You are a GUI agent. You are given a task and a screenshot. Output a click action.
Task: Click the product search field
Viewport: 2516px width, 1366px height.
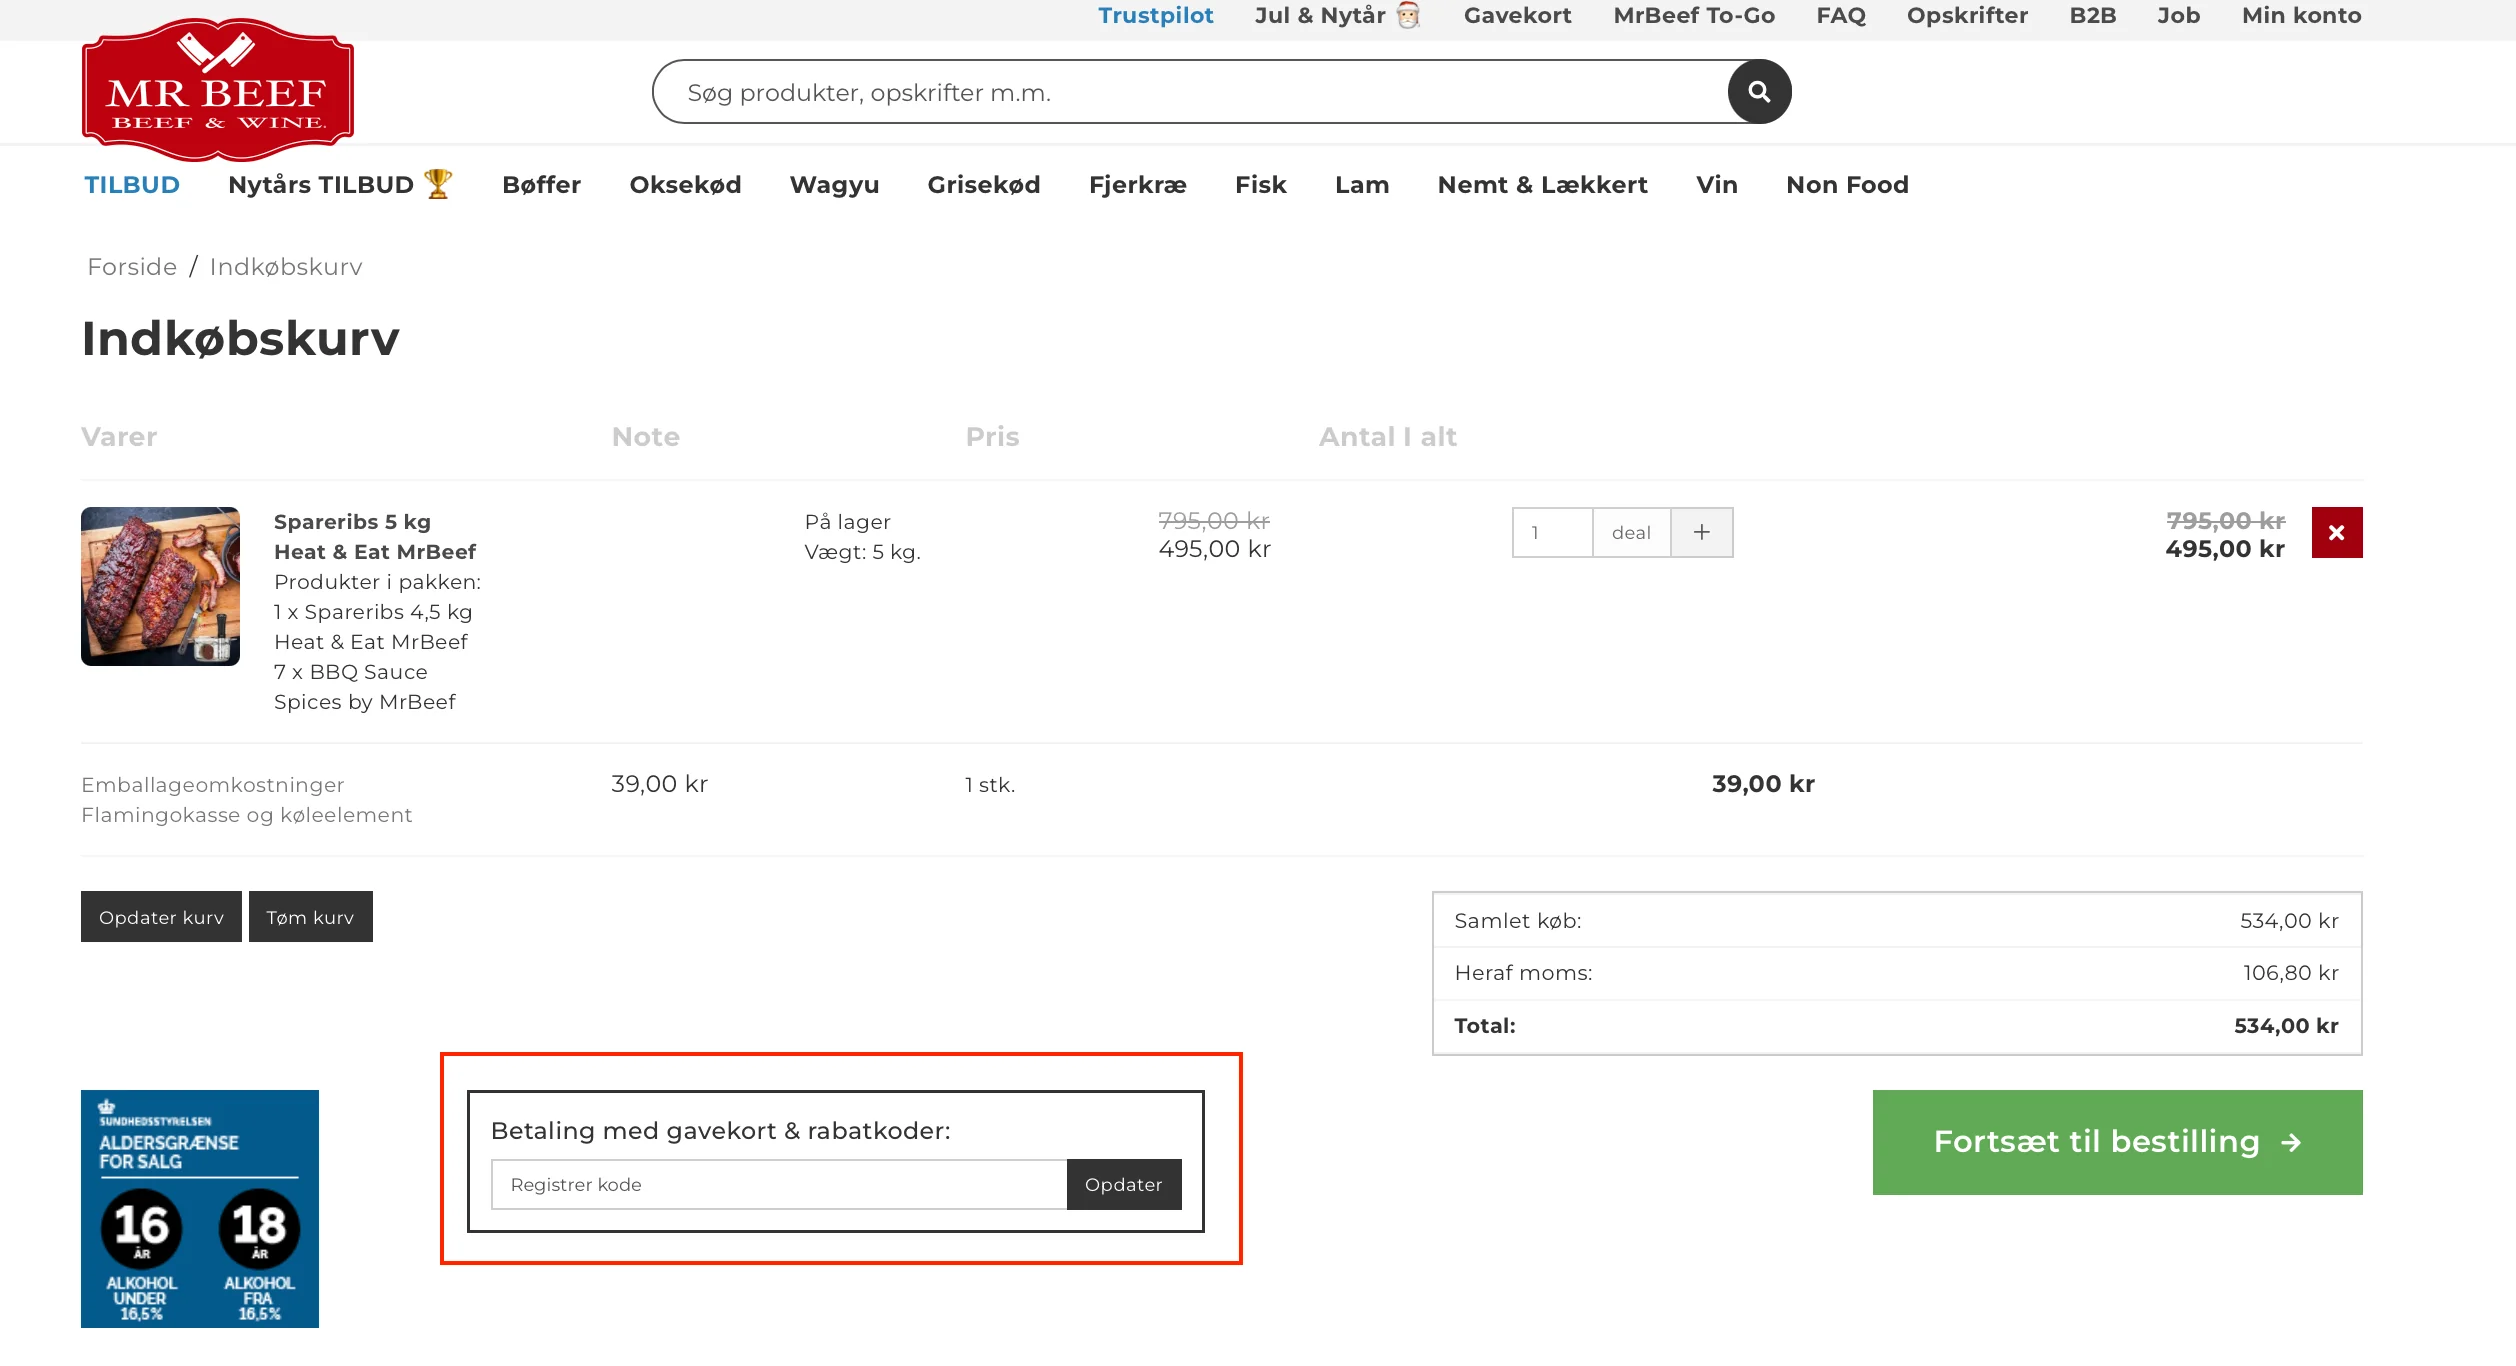point(1190,92)
